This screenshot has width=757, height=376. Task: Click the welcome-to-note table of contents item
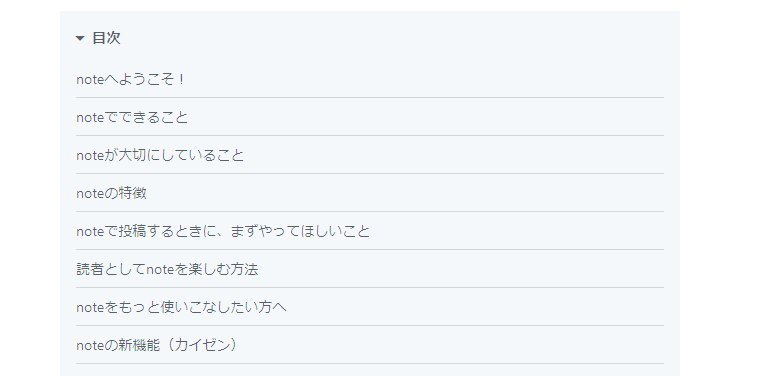130,79
